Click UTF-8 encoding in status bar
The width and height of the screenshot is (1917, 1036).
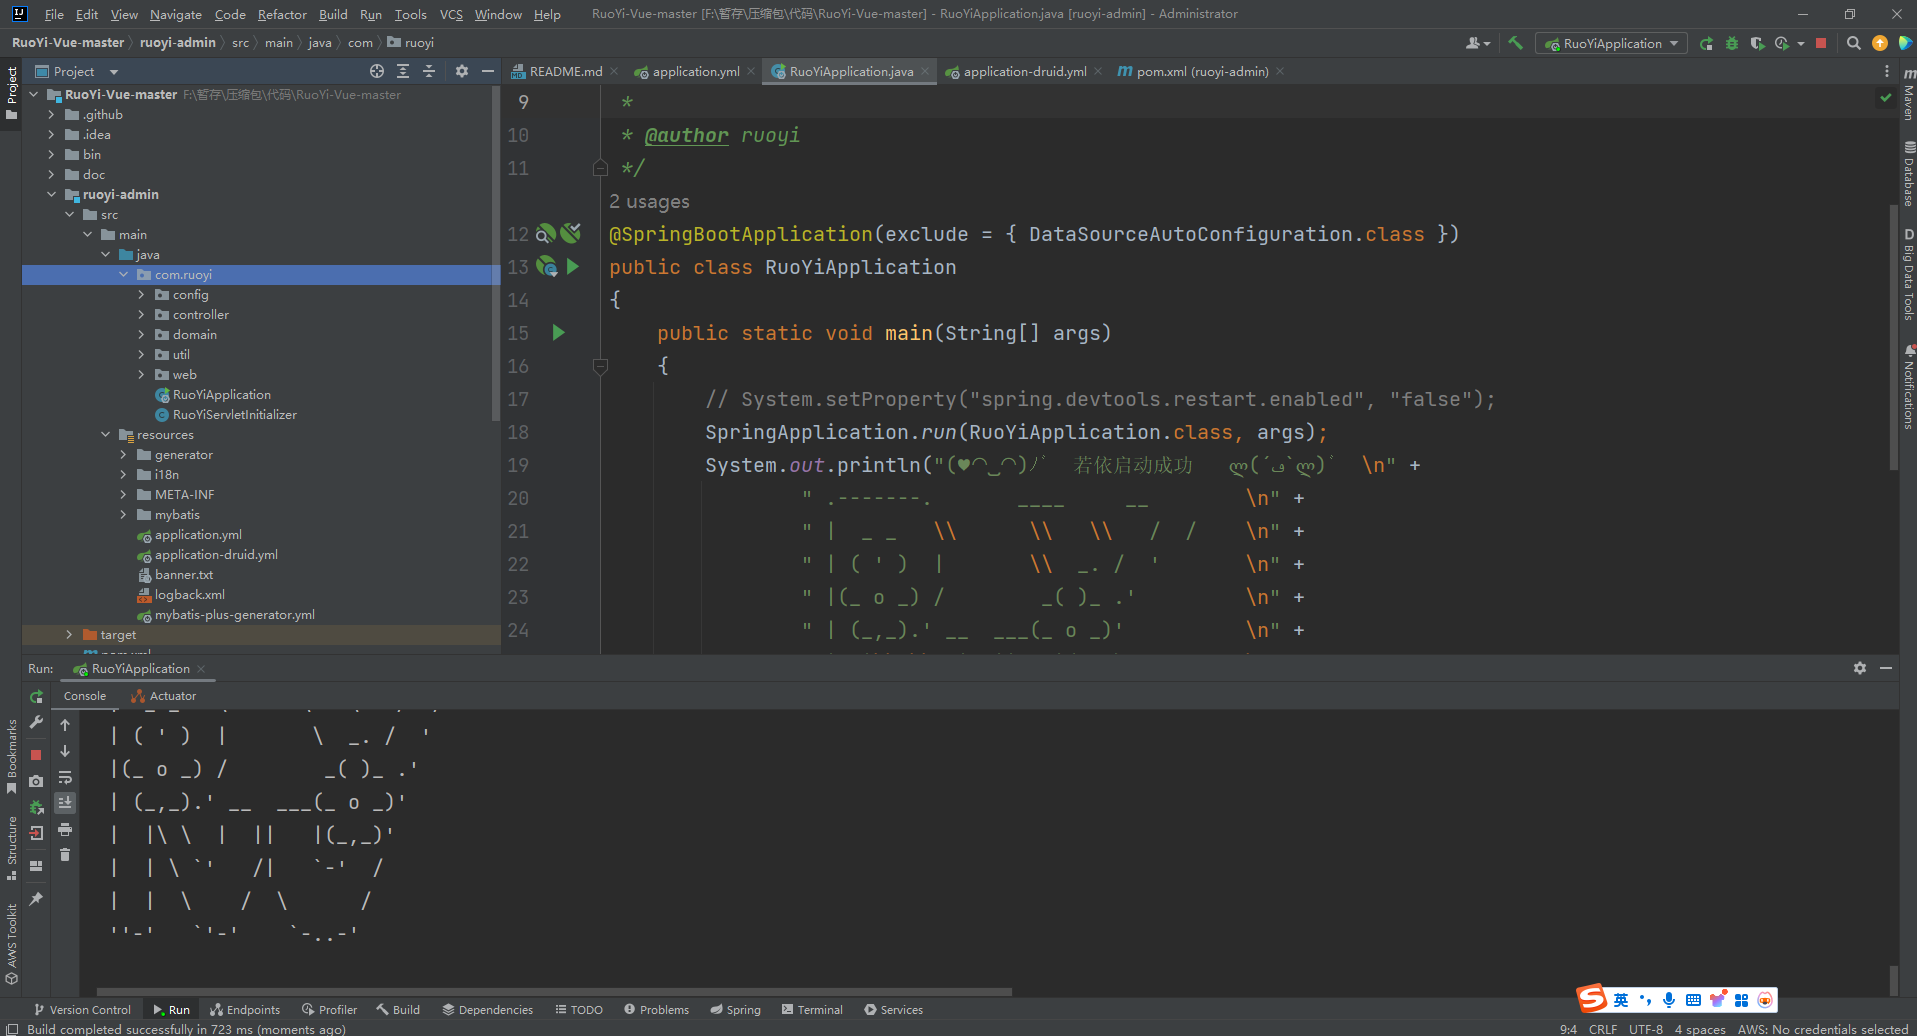click(x=1645, y=1028)
